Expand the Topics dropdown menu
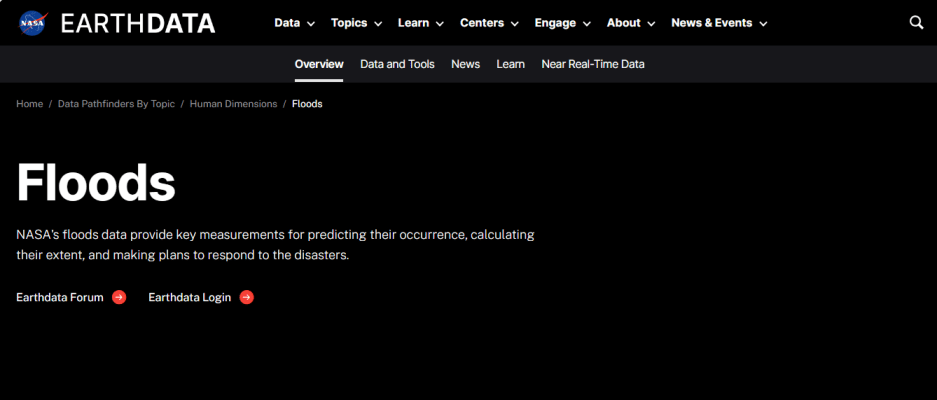The height and width of the screenshot is (400, 937). (x=357, y=23)
